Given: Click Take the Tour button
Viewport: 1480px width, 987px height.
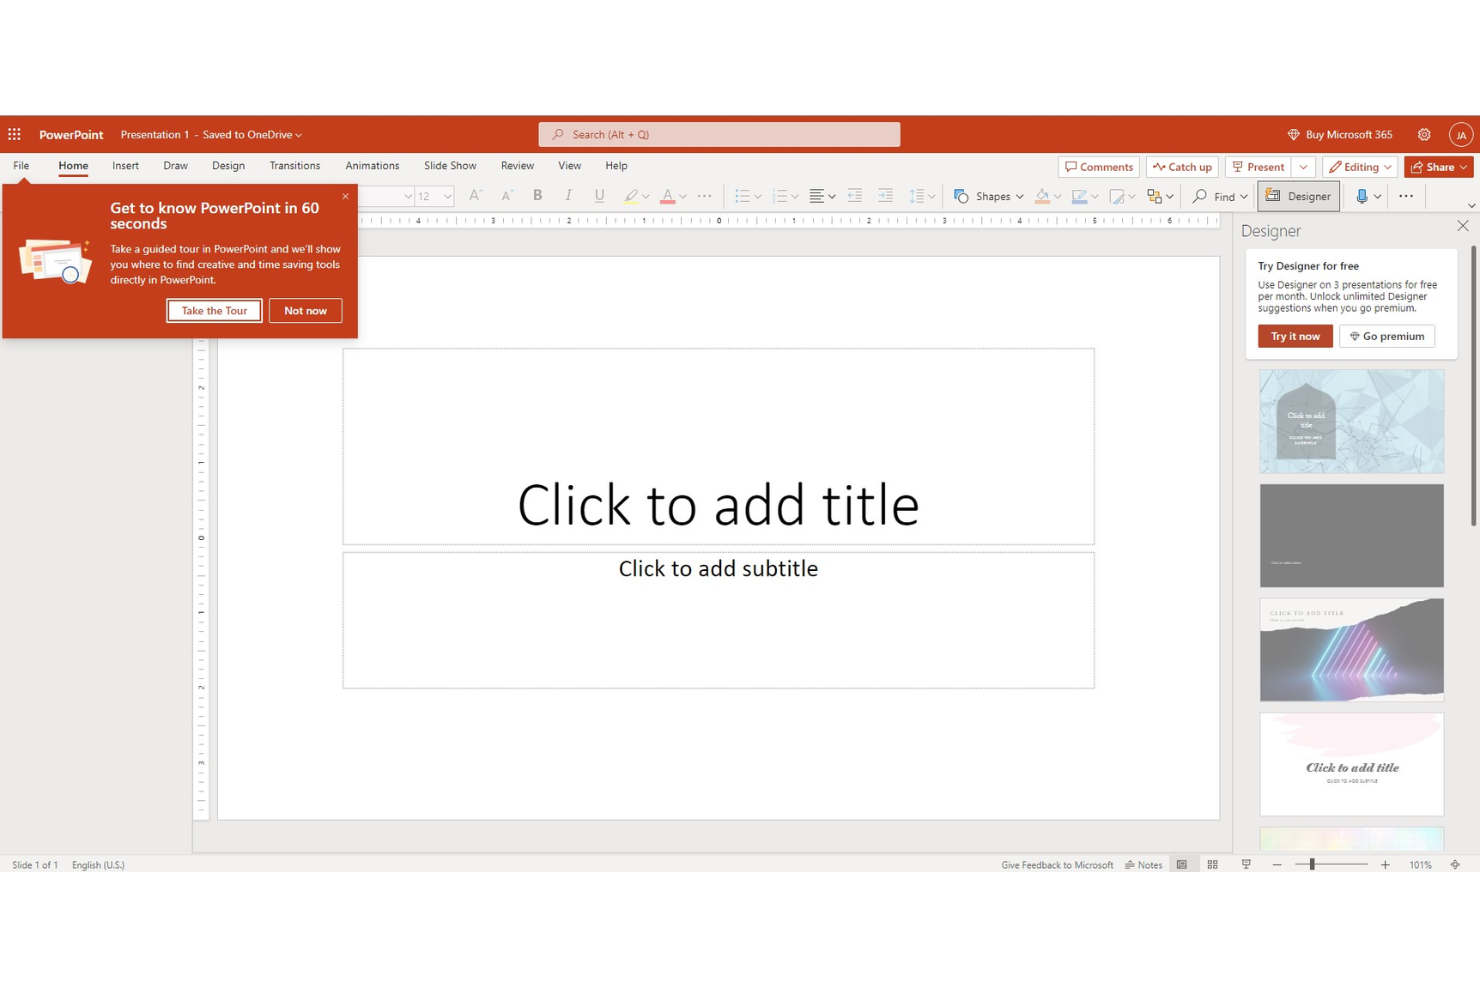Looking at the screenshot, I should (x=214, y=310).
